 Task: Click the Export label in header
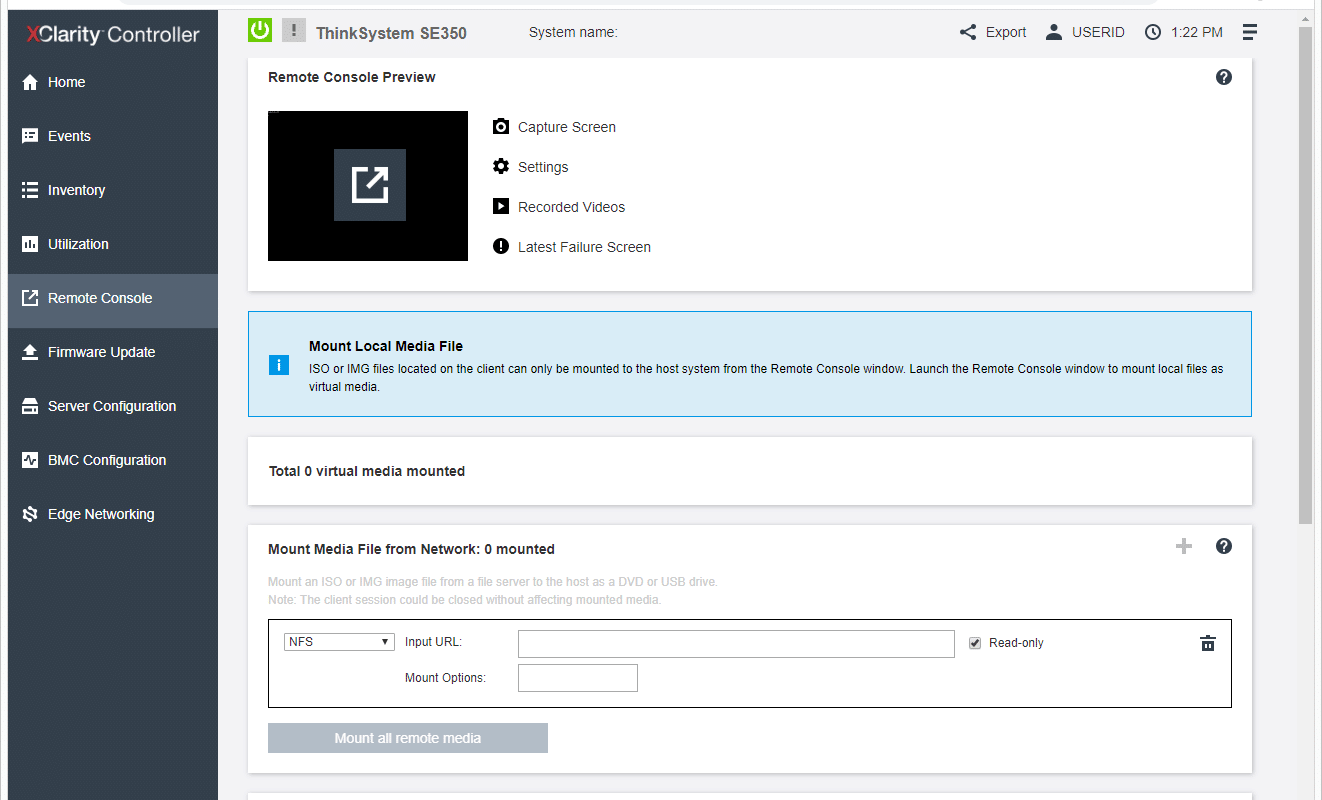[x=1006, y=32]
